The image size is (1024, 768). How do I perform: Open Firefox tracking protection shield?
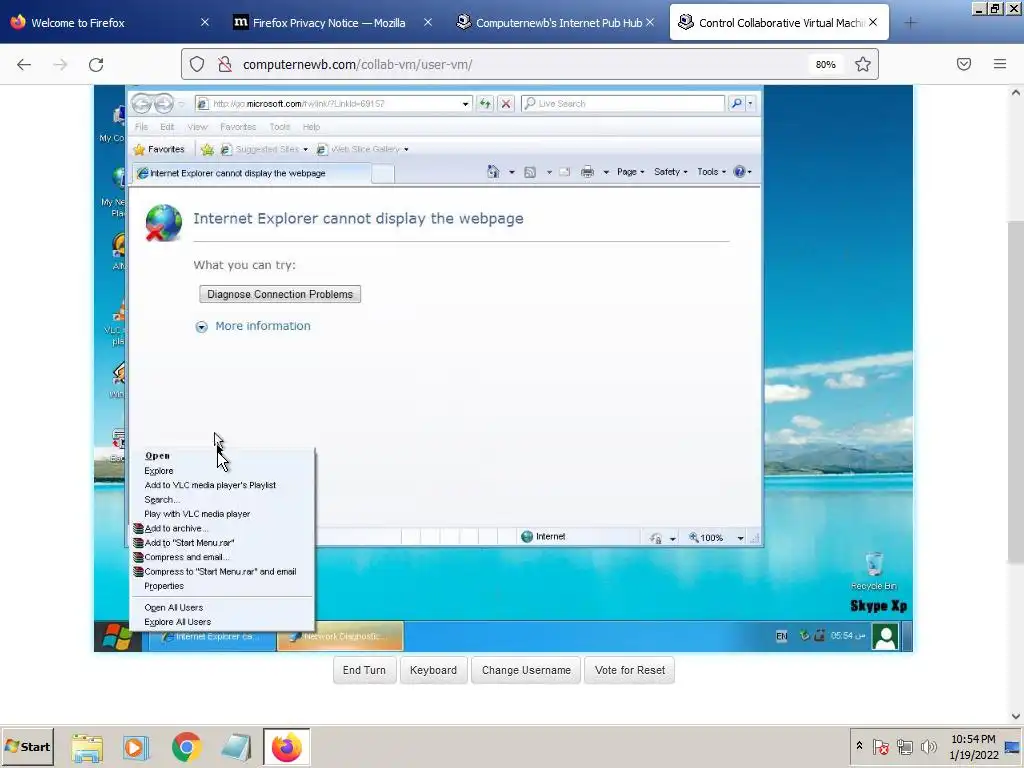[197, 64]
